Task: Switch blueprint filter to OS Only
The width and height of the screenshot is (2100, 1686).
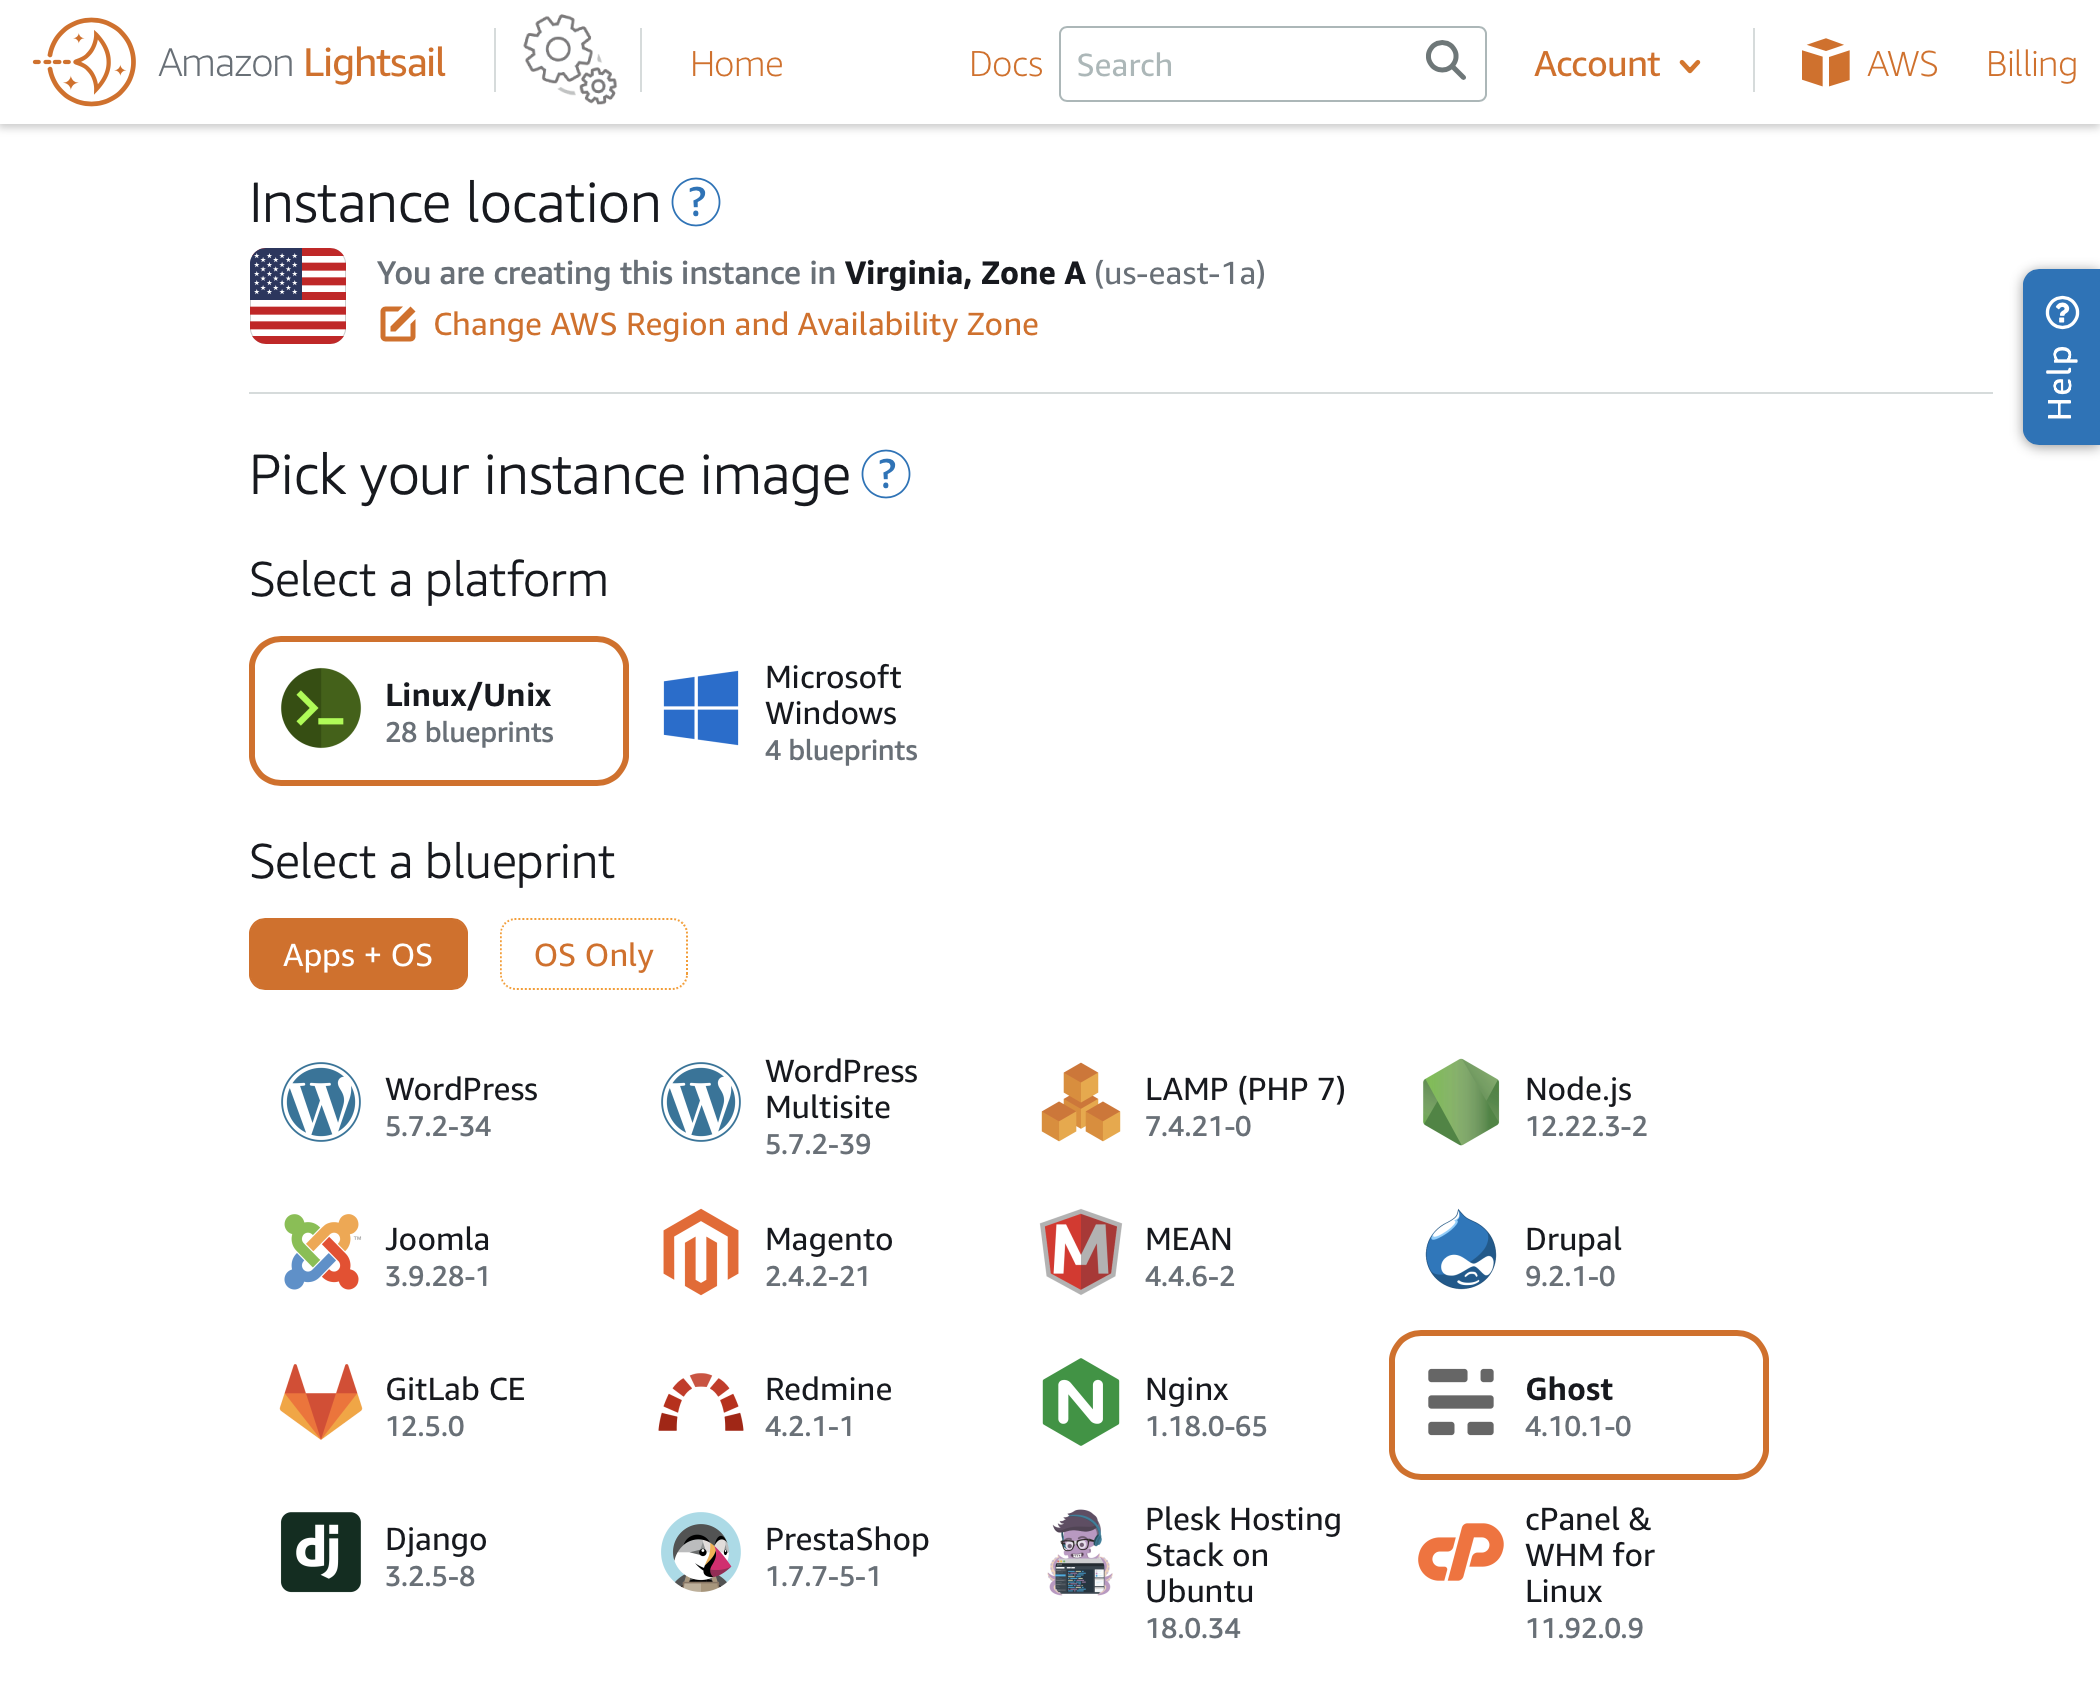Action: click(592, 954)
